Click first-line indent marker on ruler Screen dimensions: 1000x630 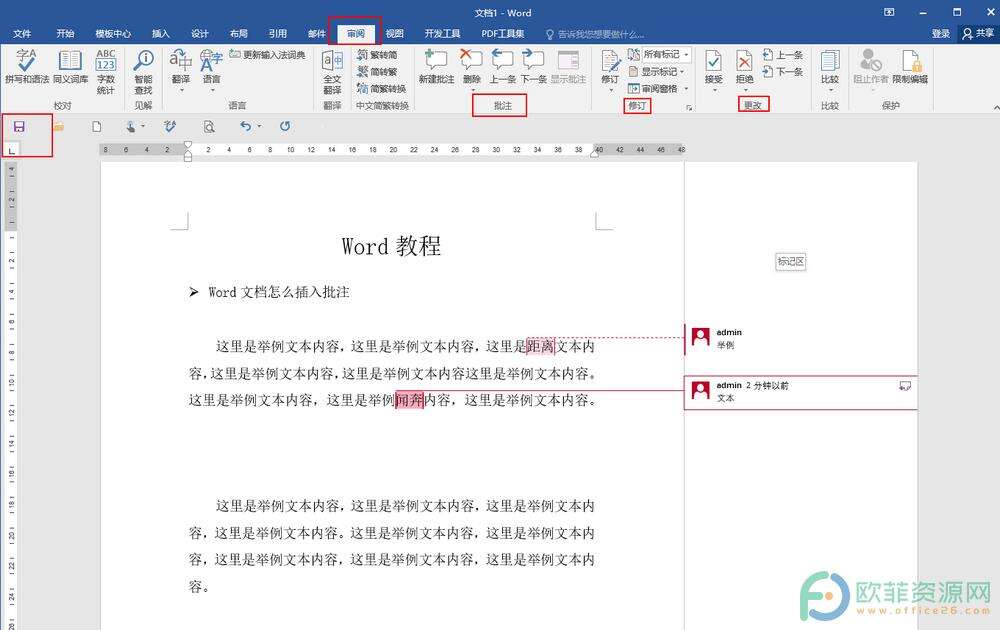tap(188, 145)
